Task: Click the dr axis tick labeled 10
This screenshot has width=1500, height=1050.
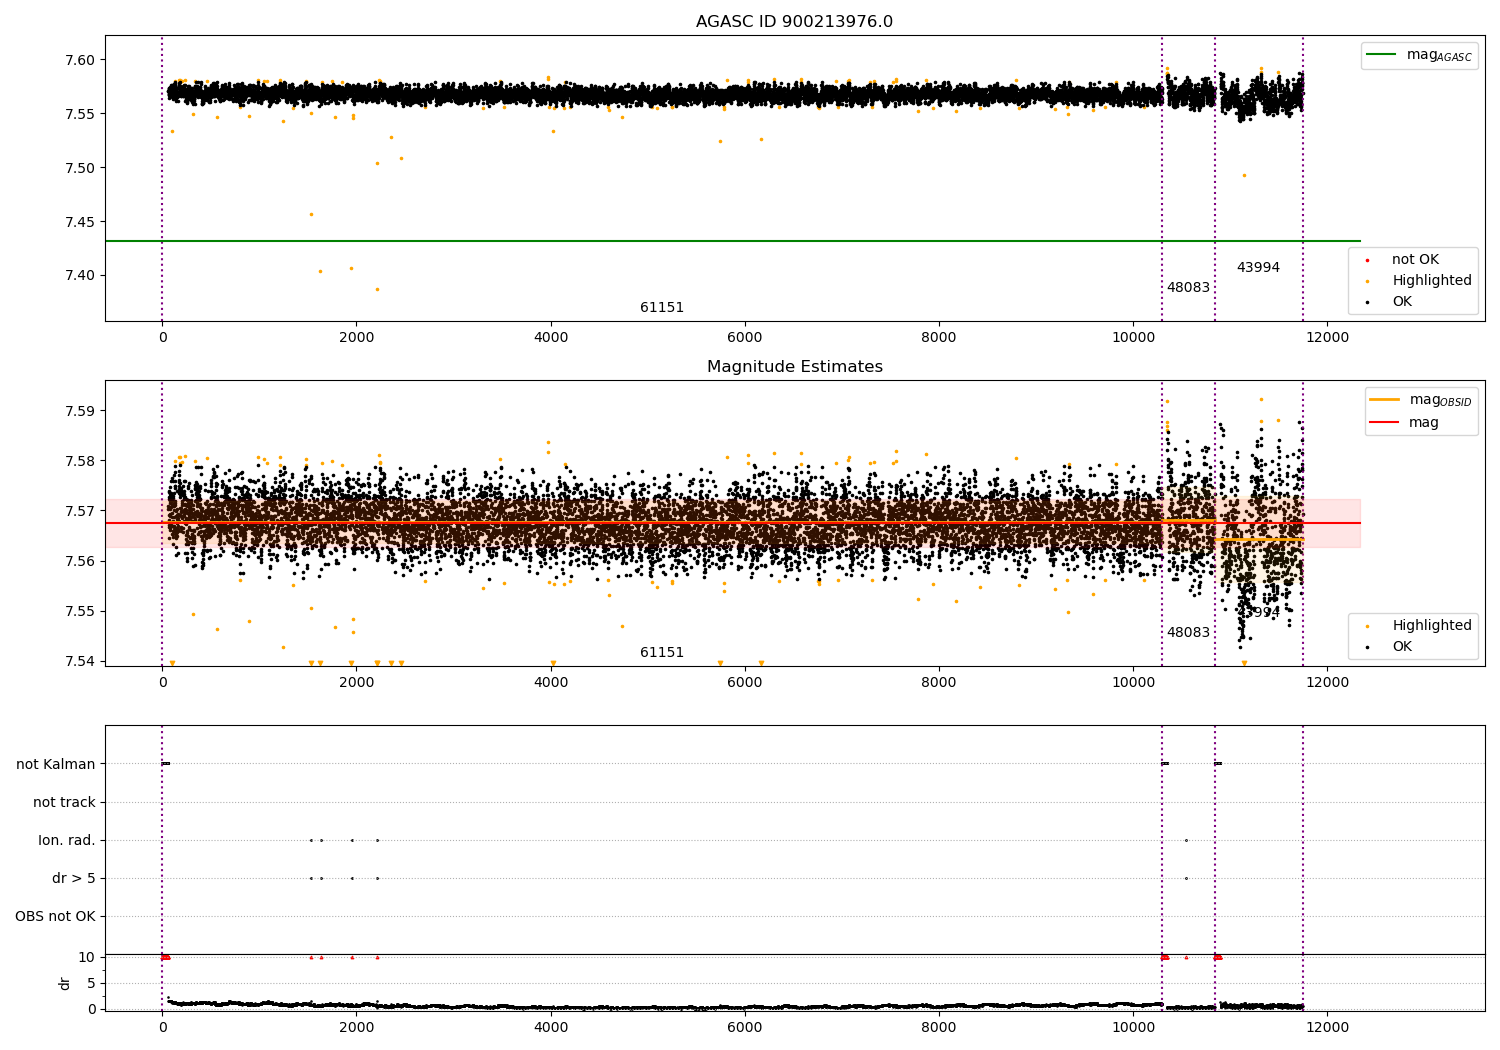Action: coord(87,957)
